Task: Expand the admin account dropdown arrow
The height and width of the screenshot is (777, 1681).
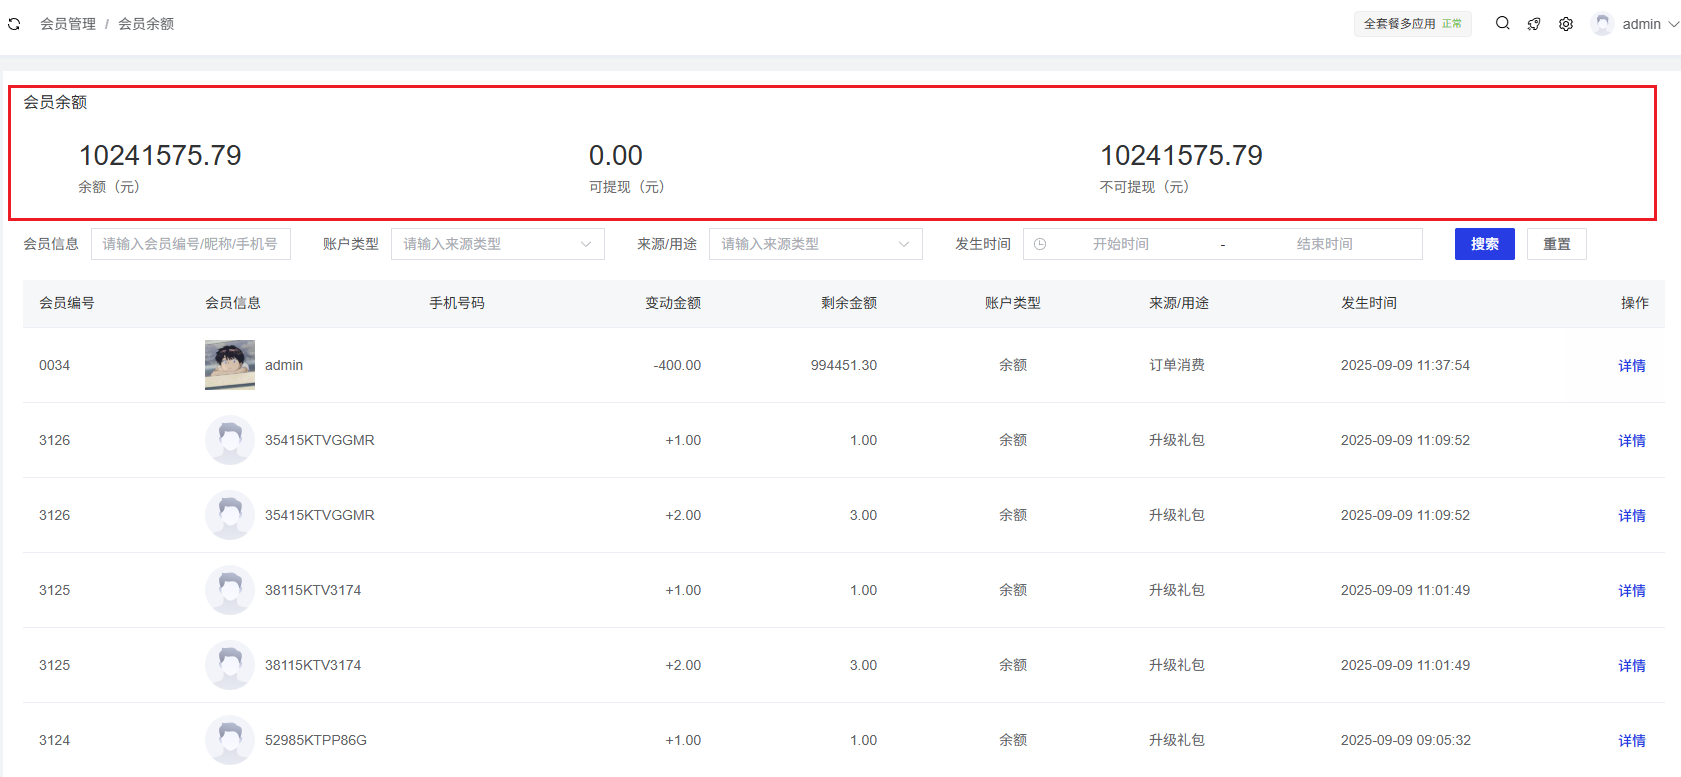Action: [x=1673, y=24]
